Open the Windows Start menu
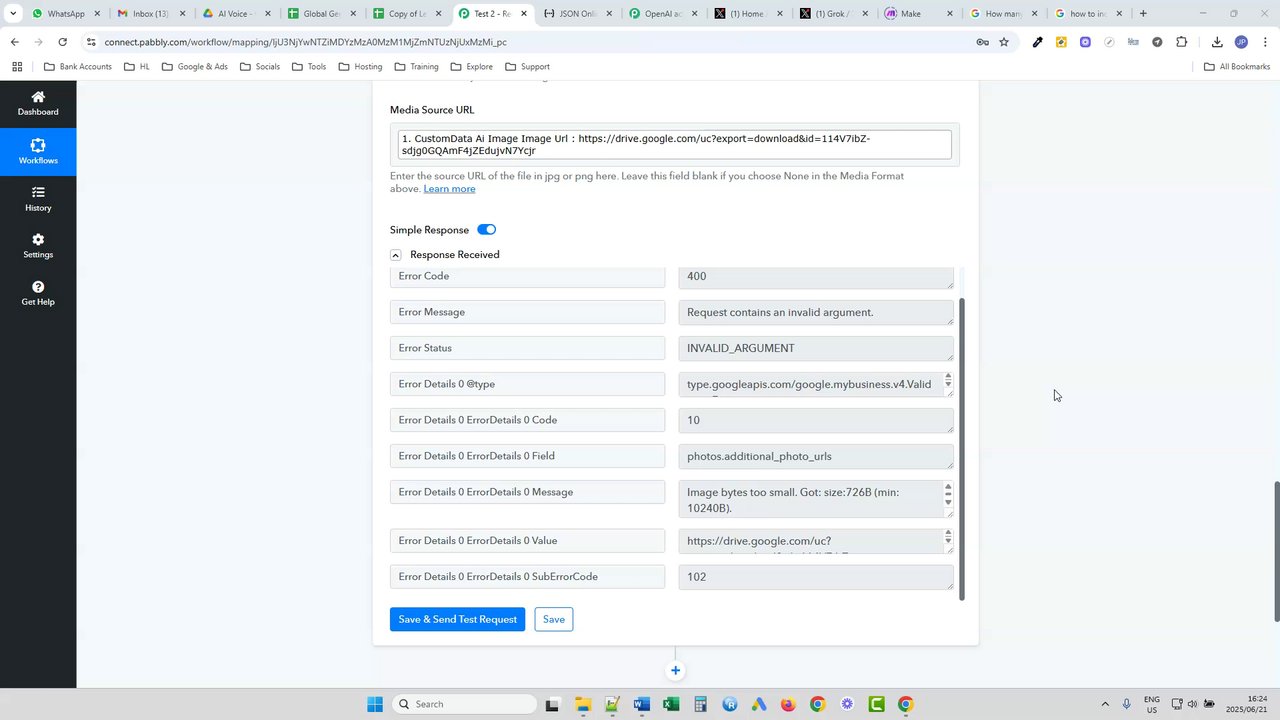This screenshot has height=720, width=1280. coord(375,704)
